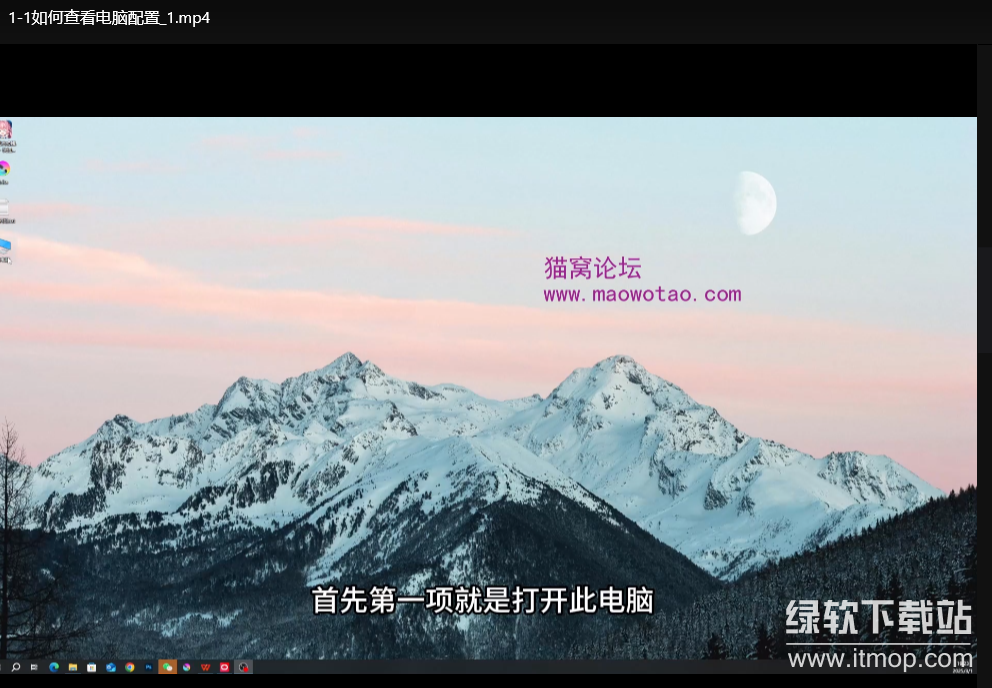
Task: Click the colorful round taskbar icon after WeChat
Action: pyautogui.click(x=186, y=667)
